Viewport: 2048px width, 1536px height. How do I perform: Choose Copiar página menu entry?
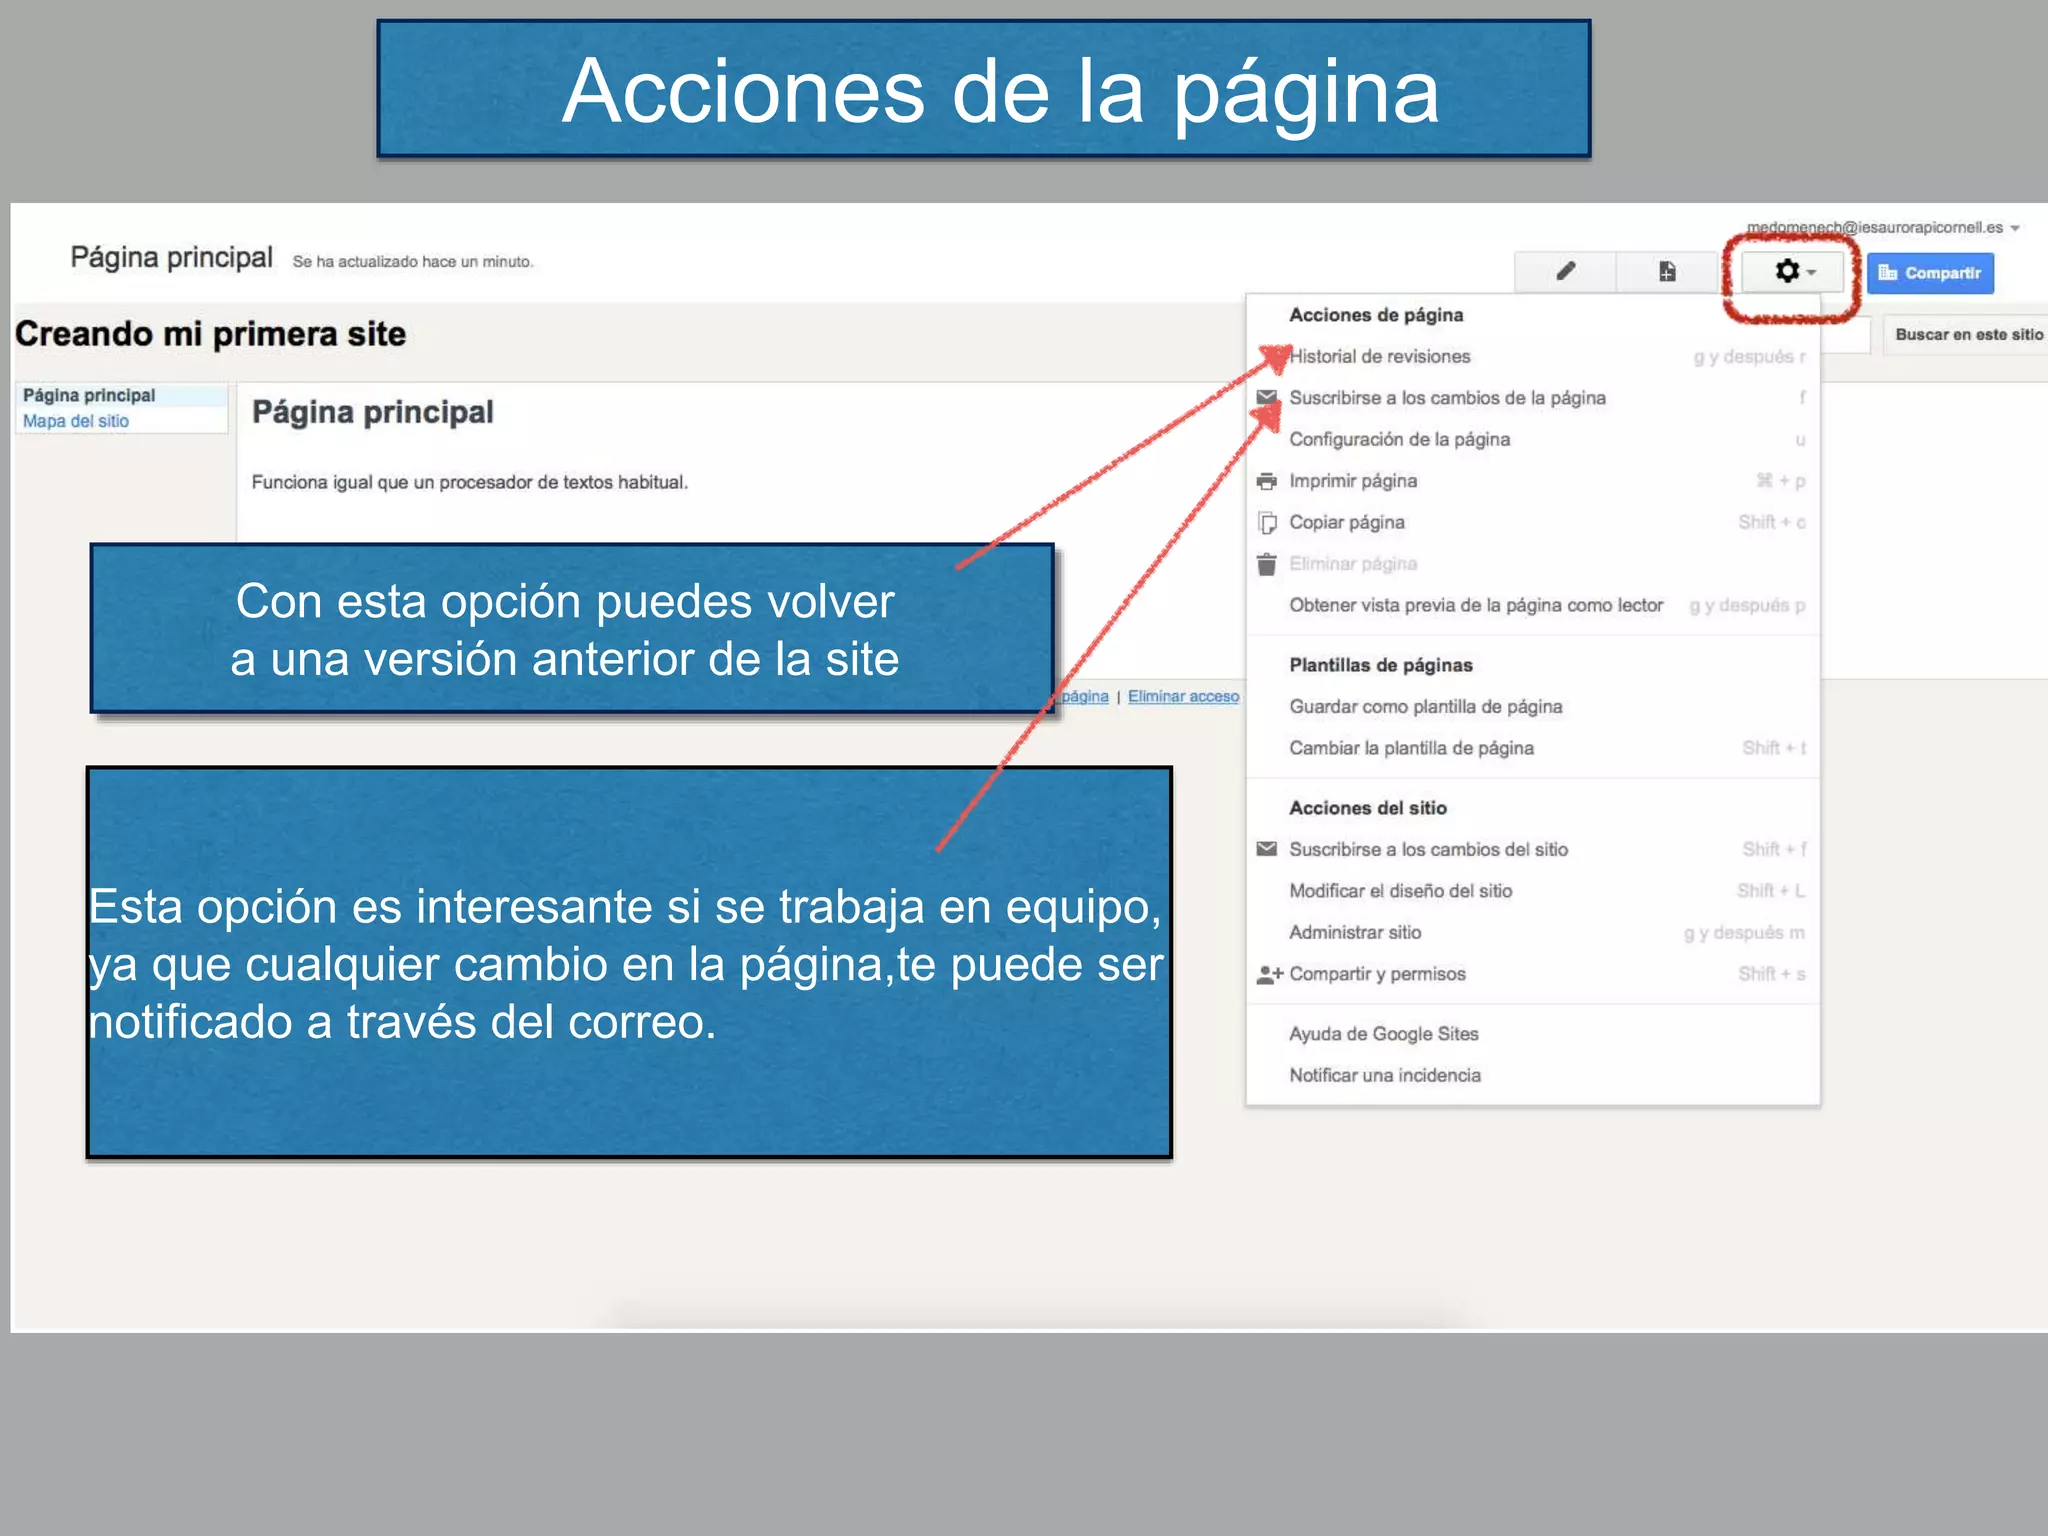click(1532, 523)
